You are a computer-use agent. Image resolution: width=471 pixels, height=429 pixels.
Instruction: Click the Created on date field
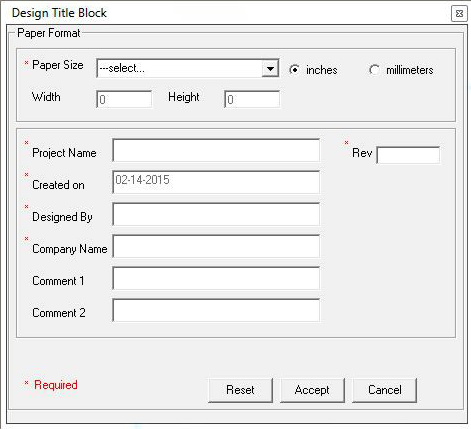(x=216, y=182)
